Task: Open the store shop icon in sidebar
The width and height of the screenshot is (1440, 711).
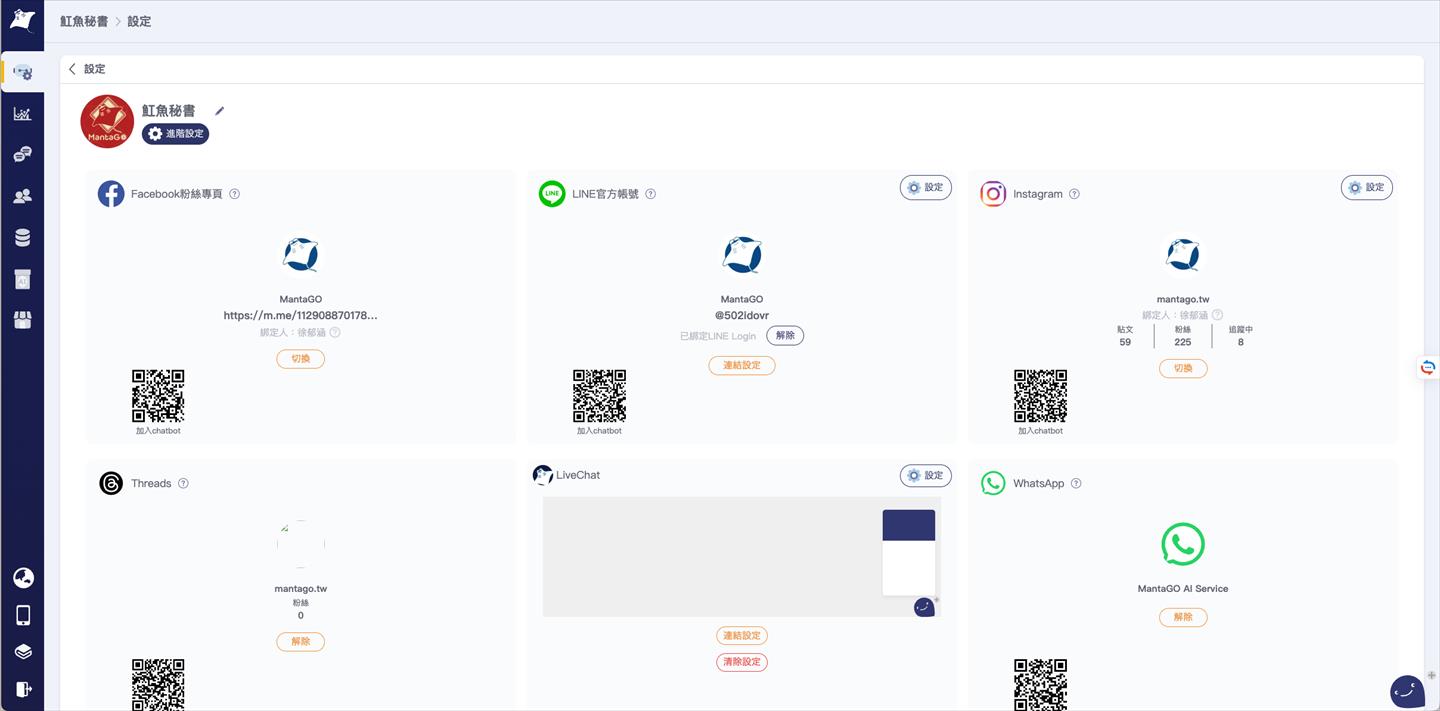Action: tap(22, 320)
